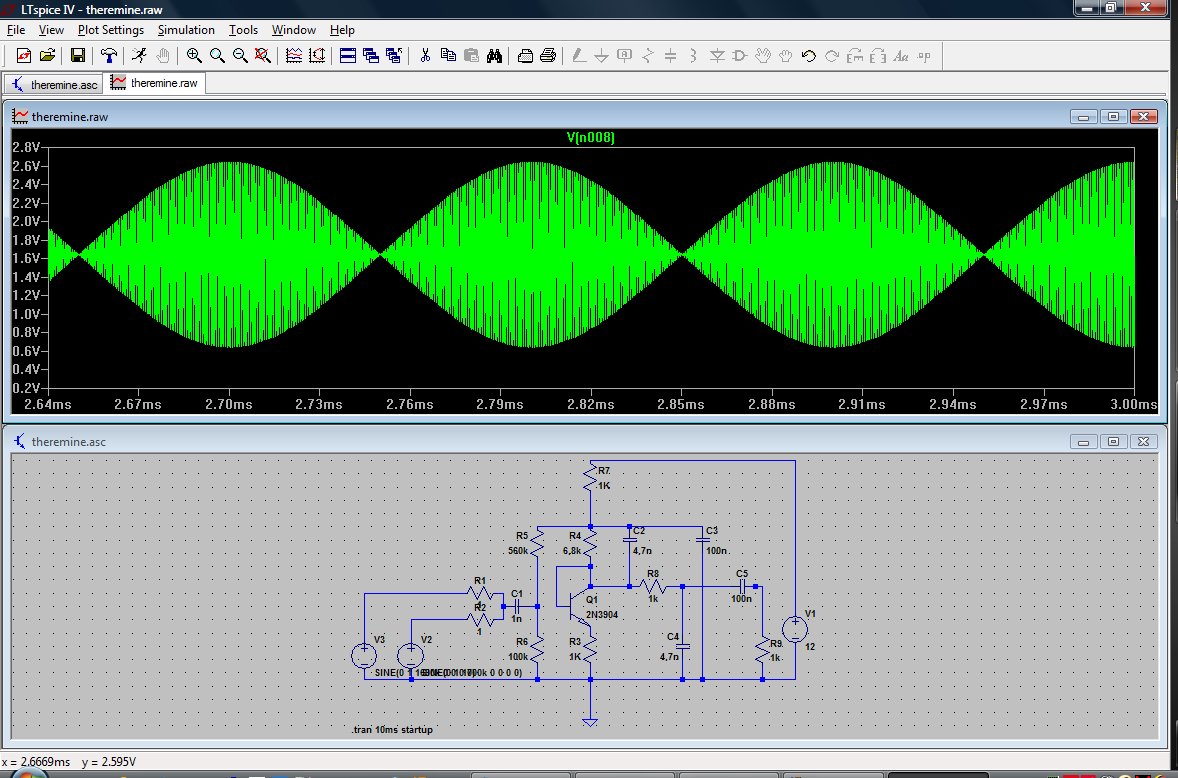
Task: Click the binoculars Find icon
Action: (x=493, y=56)
